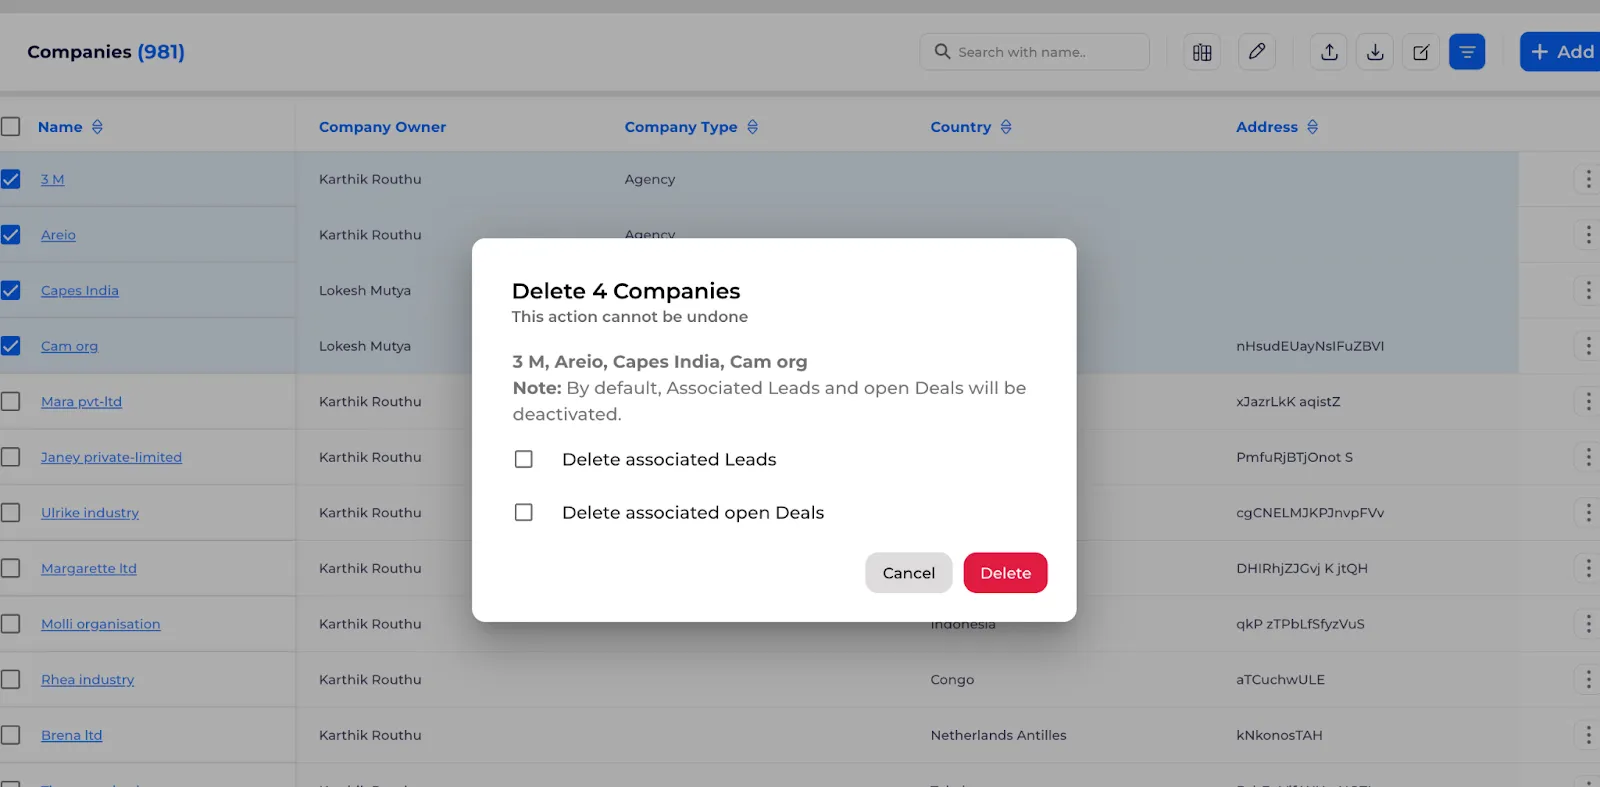1600x787 pixels.
Task: Open the Cam org company link
Action: (69, 346)
